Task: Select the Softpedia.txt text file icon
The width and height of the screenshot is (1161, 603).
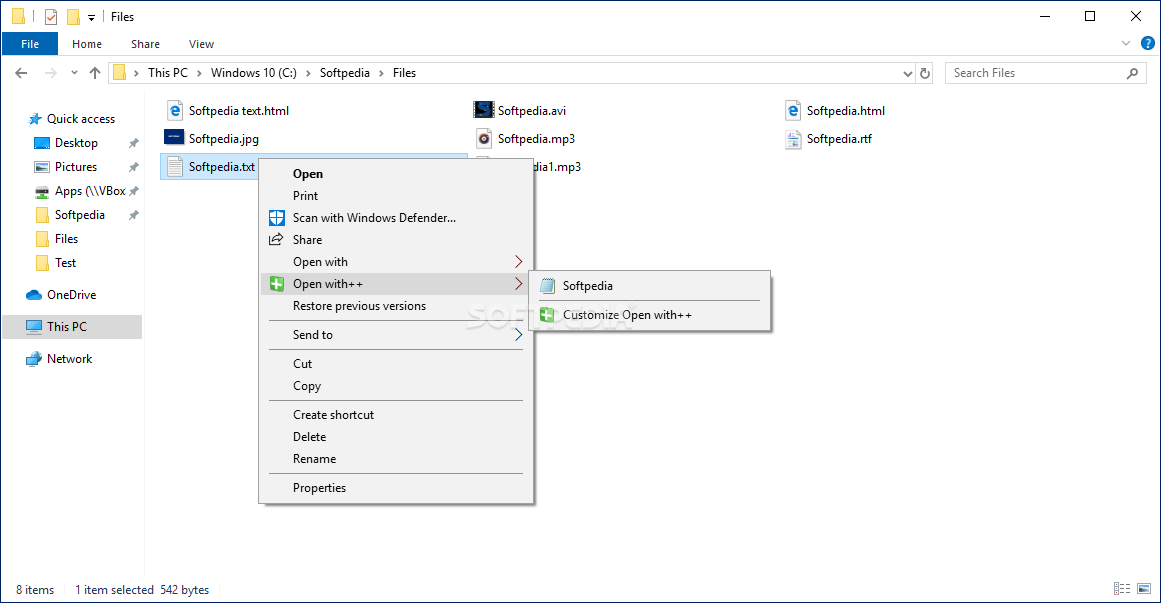Action: tap(175, 167)
